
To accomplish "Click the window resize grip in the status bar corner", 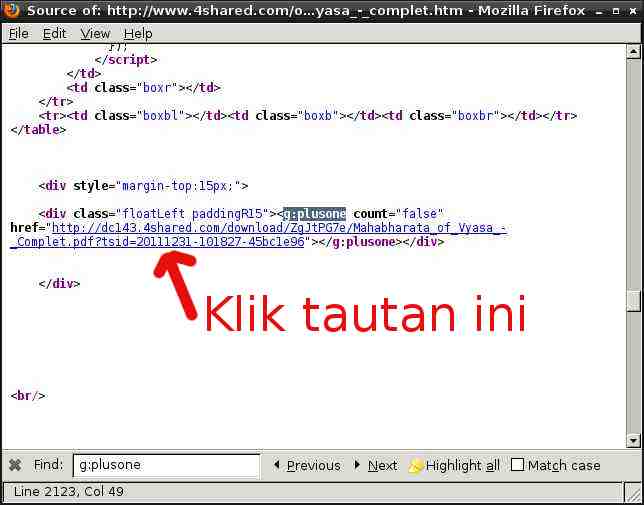I will tap(634, 495).
